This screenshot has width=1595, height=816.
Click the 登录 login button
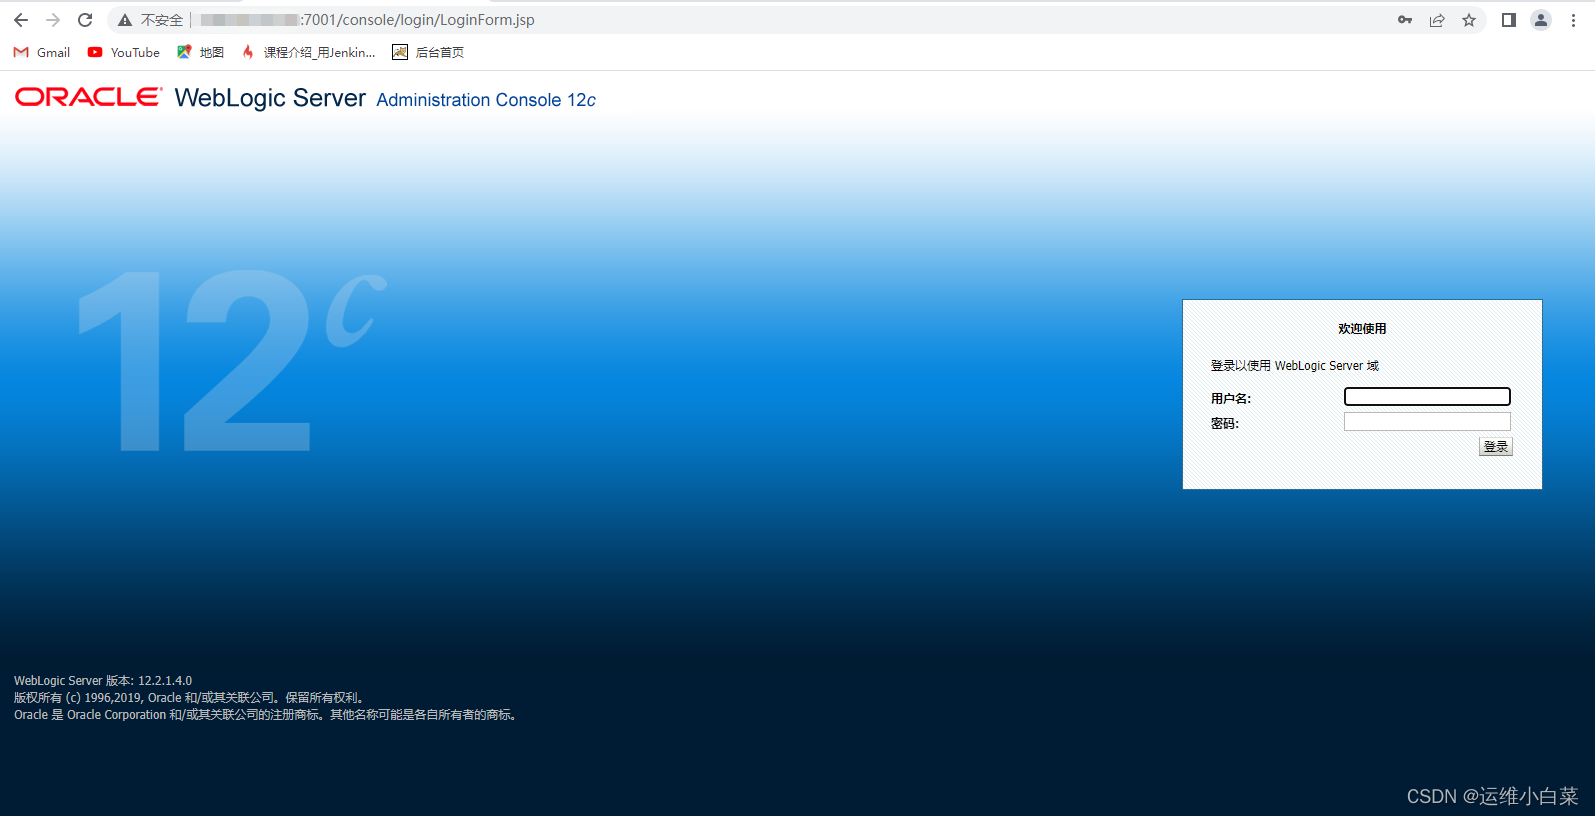point(1496,447)
